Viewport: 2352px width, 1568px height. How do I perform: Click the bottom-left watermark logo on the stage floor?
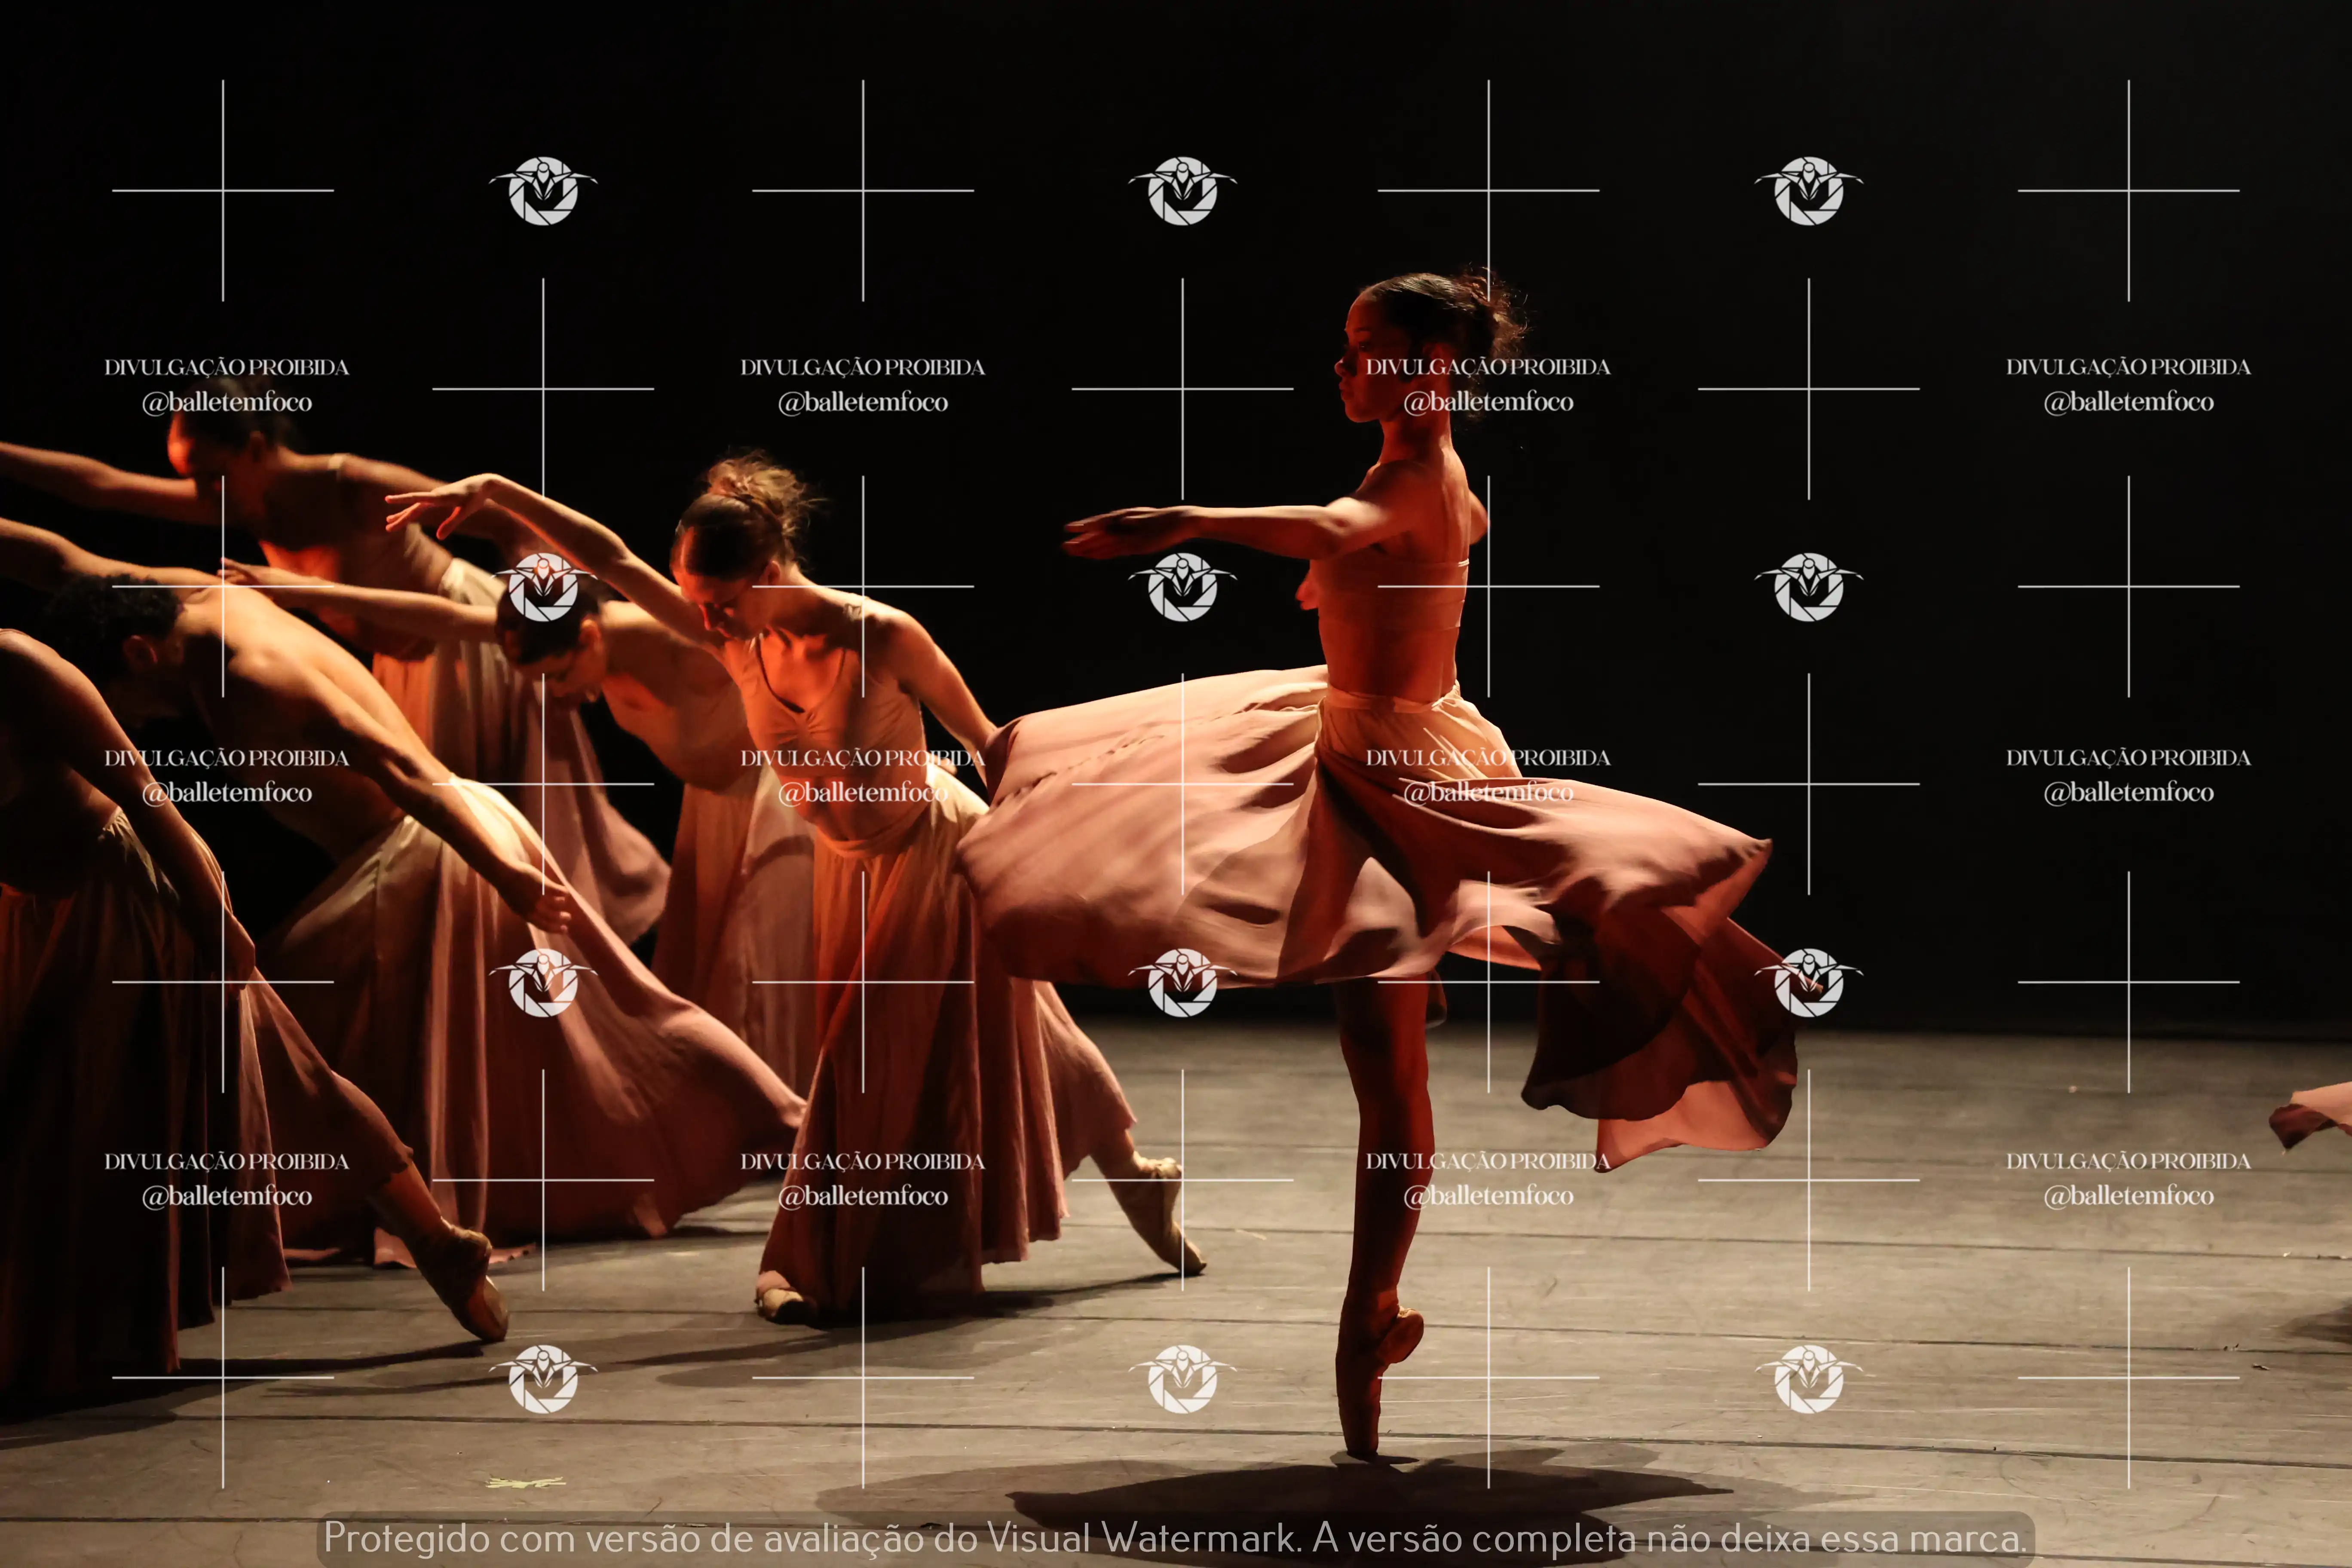point(543,1378)
